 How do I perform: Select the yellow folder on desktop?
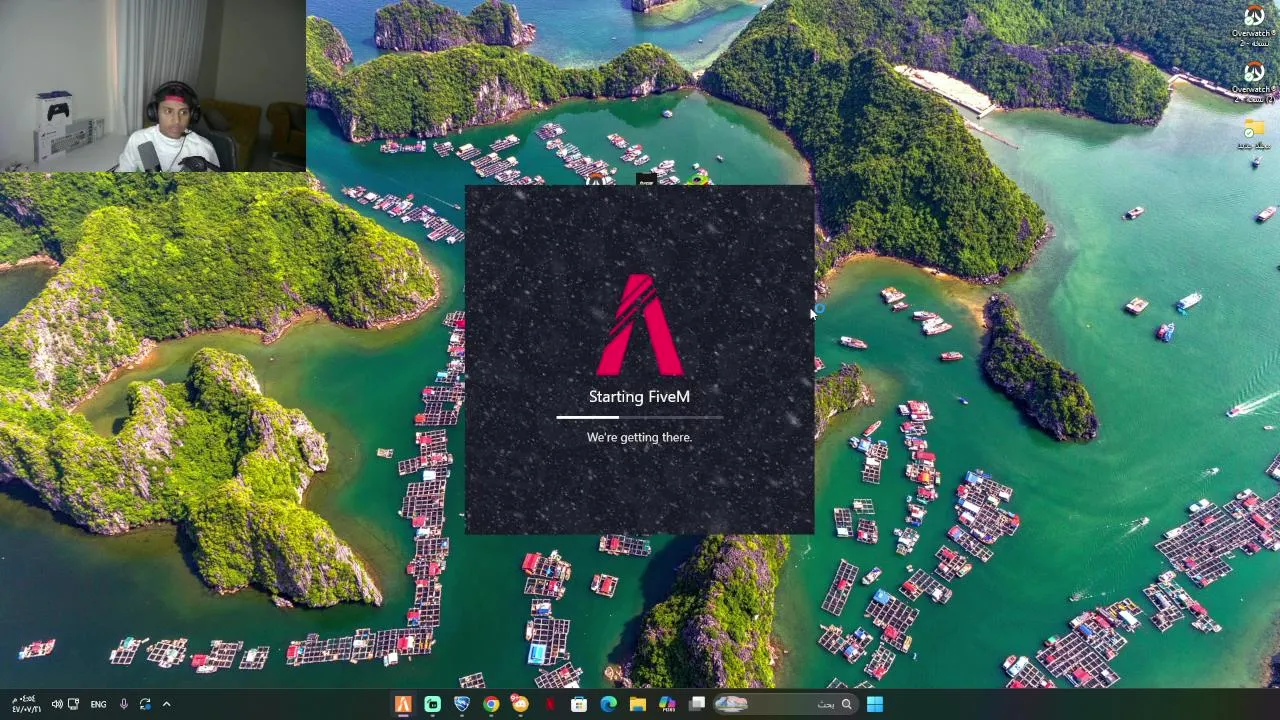pos(1254,134)
